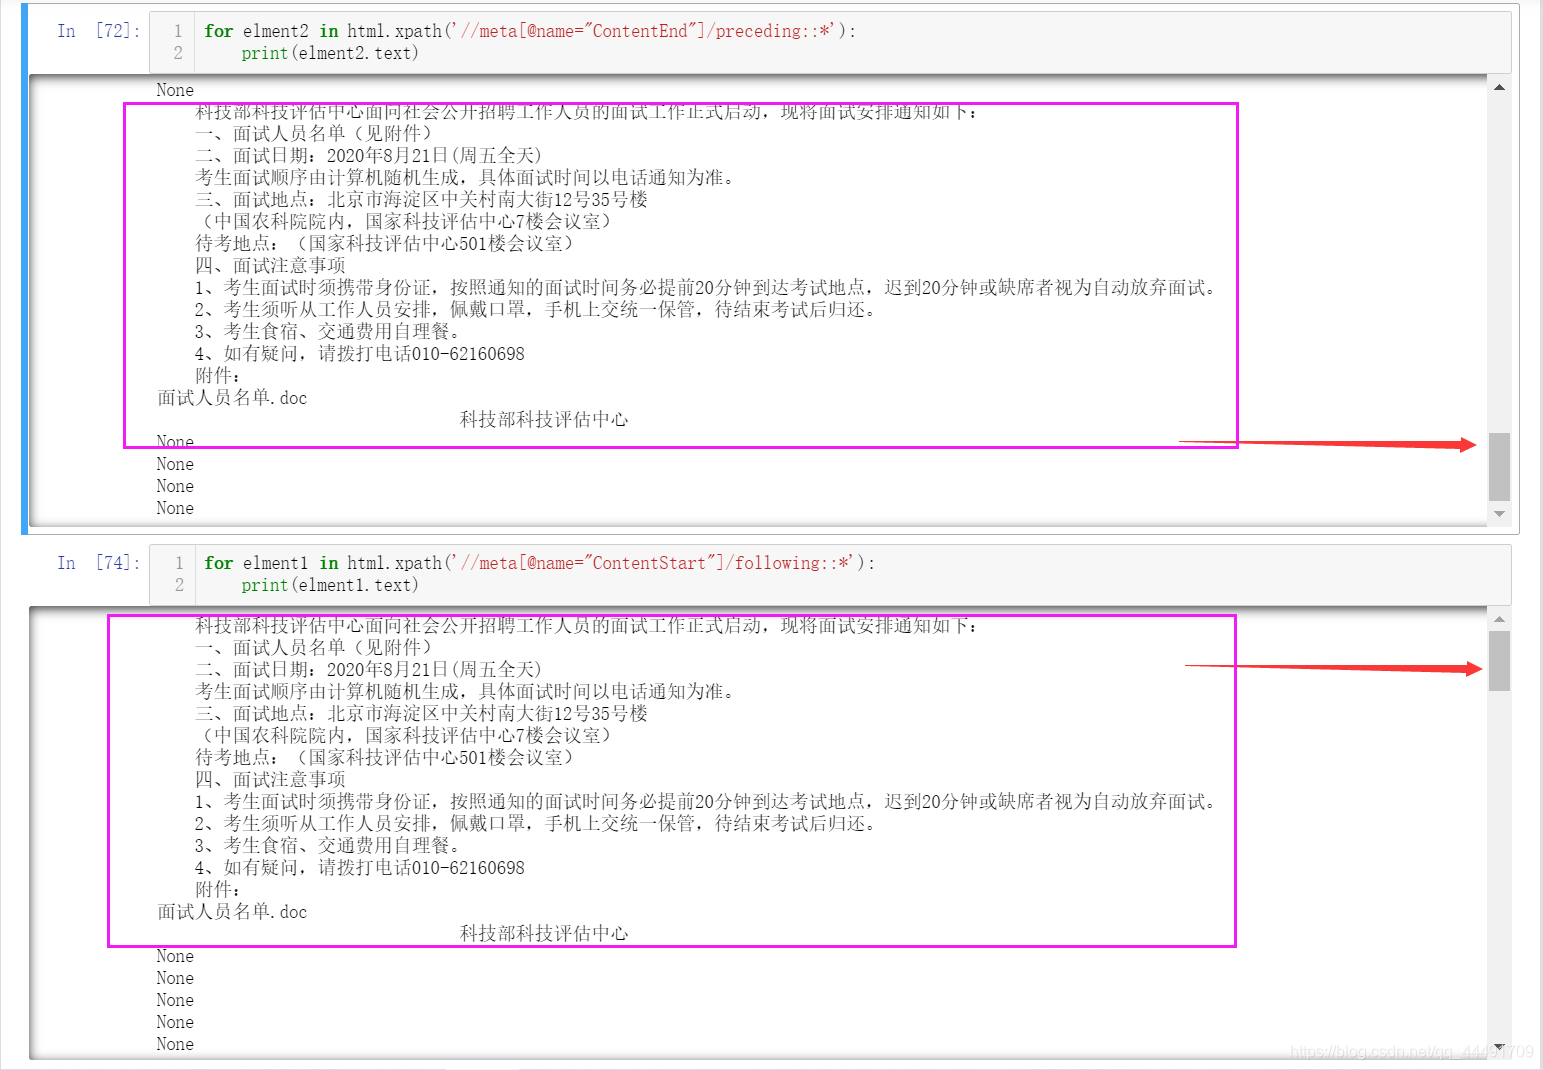1543x1070 pixels.
Task: Place cursor in the 'for elment1 in html.xpath' code line
Action: pyautogui.click(x=539, y=563)
